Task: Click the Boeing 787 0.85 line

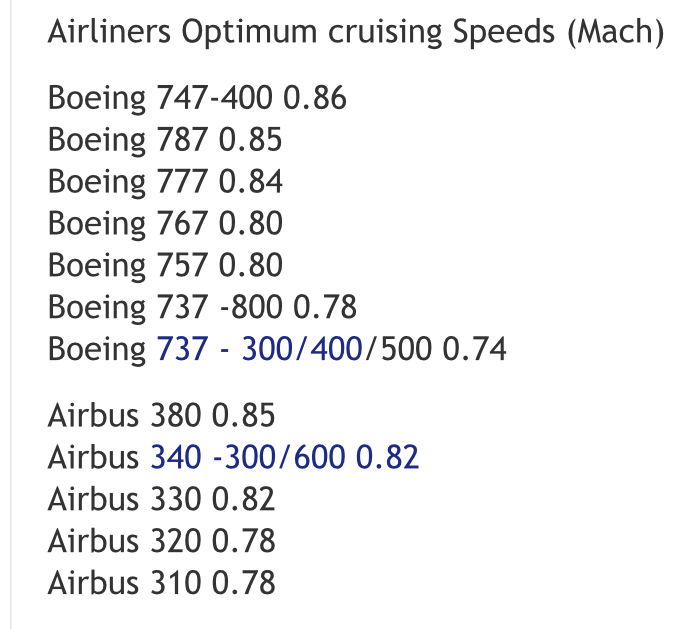Action: pos(165,140)
